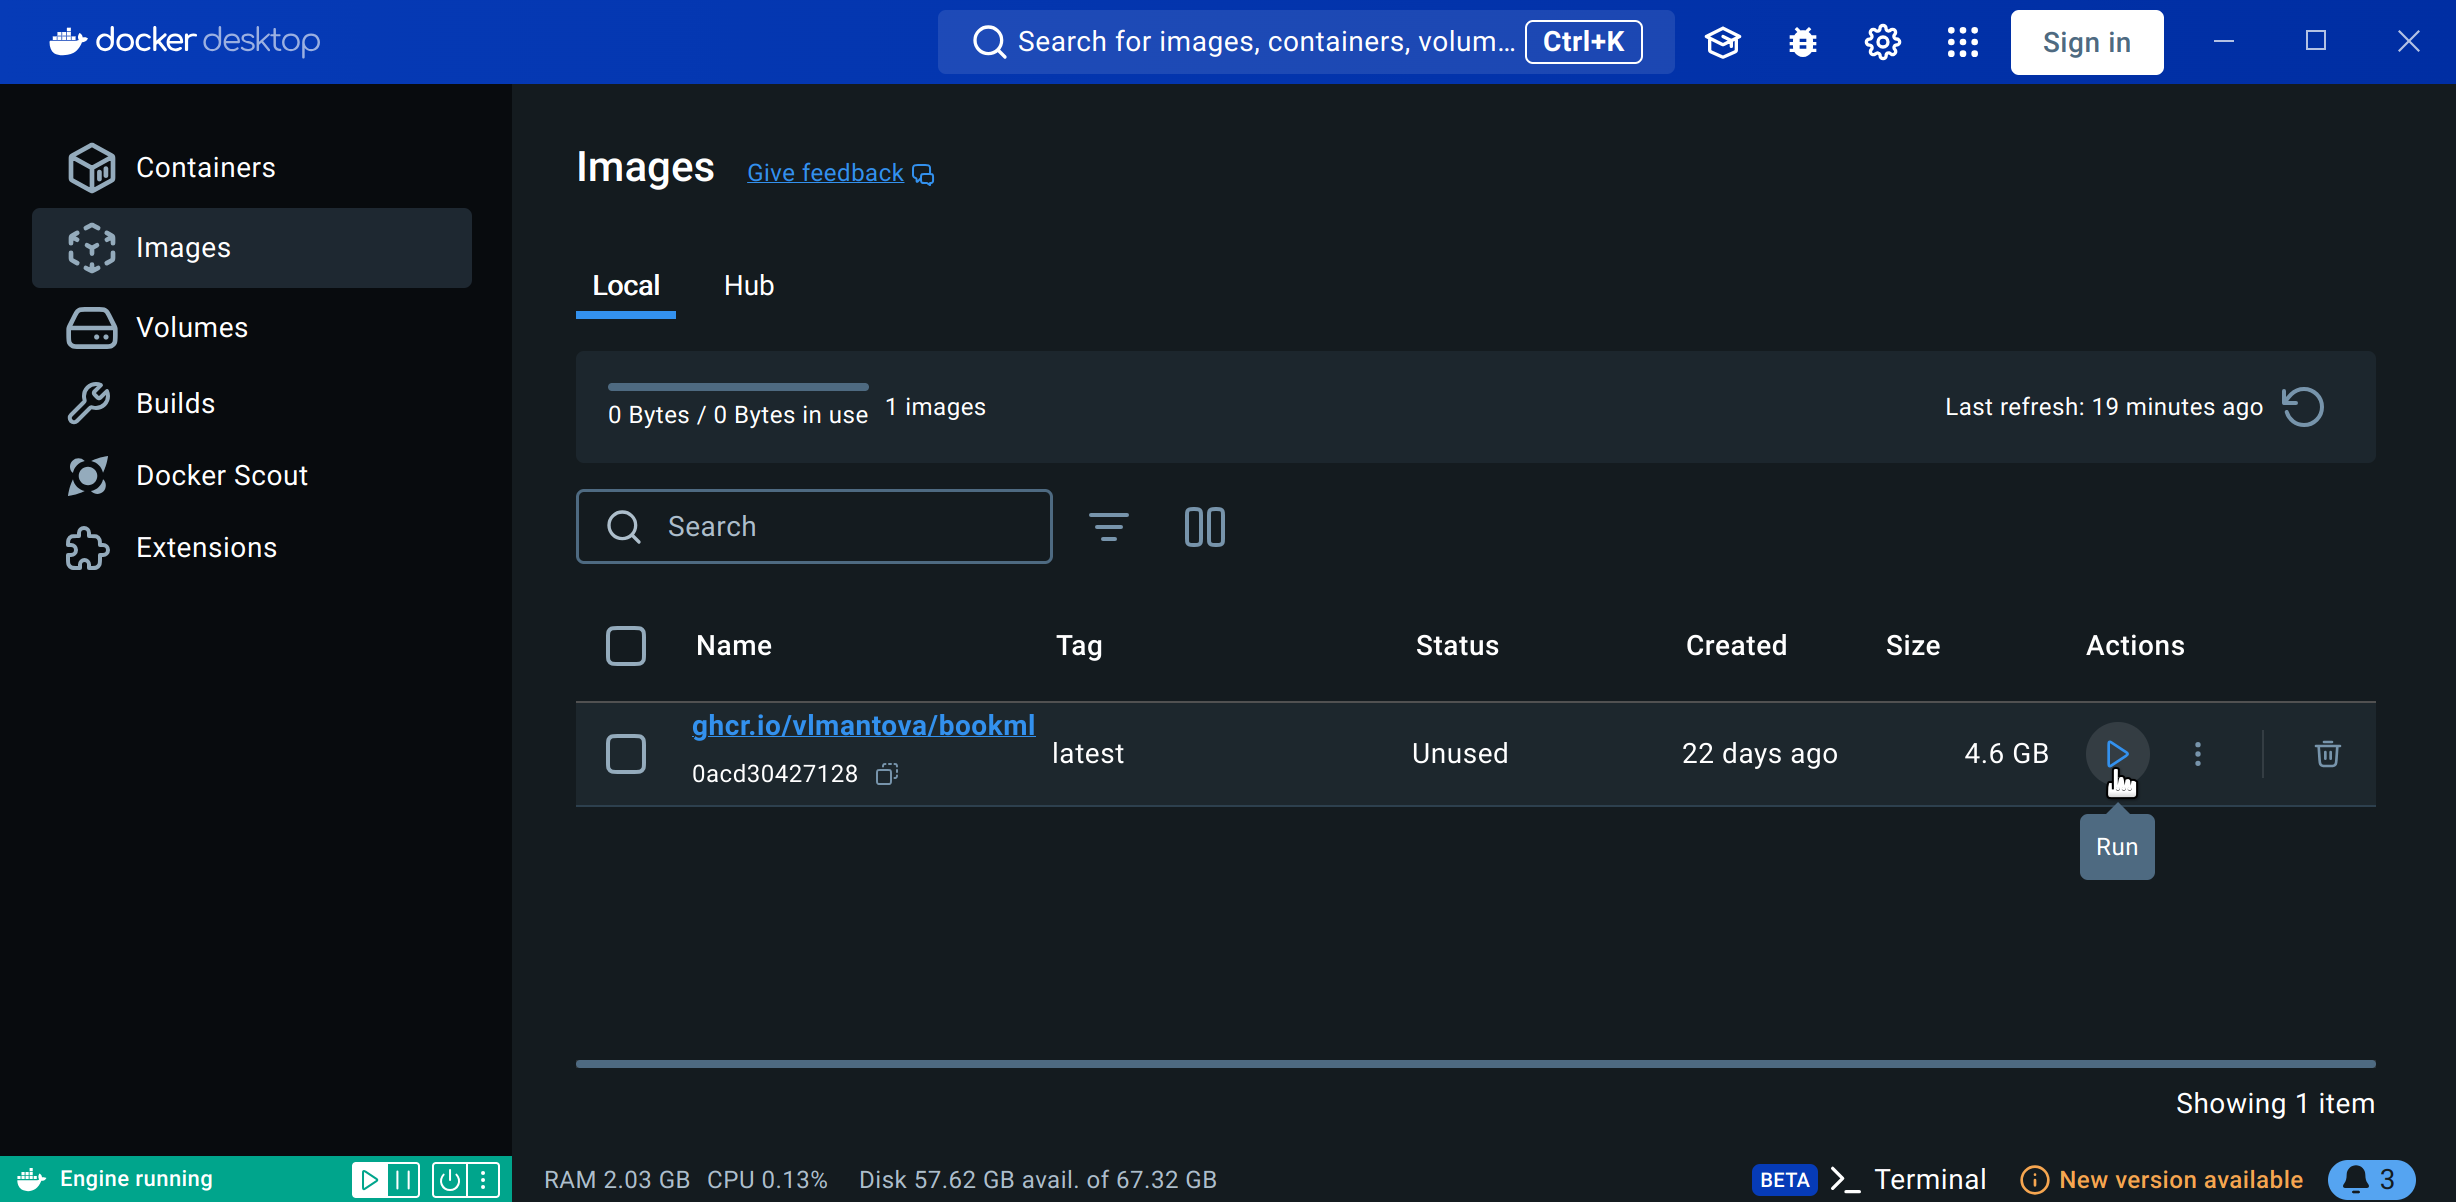Select all images checkbox in header

(x=626, y=646)
